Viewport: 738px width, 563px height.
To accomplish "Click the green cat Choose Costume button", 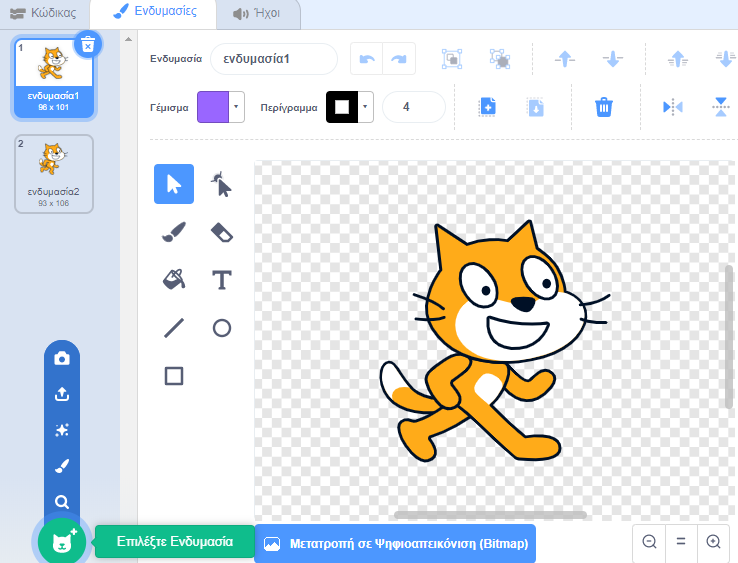I will tap(62, 542).
